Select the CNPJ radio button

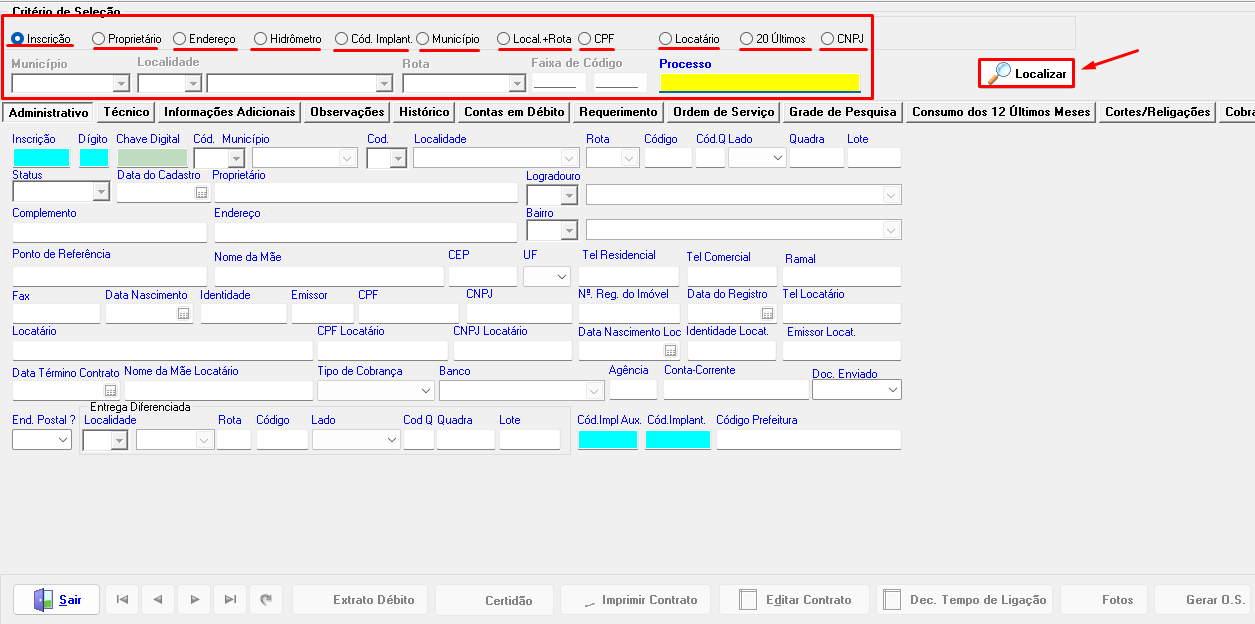click(x=827, y=39)
